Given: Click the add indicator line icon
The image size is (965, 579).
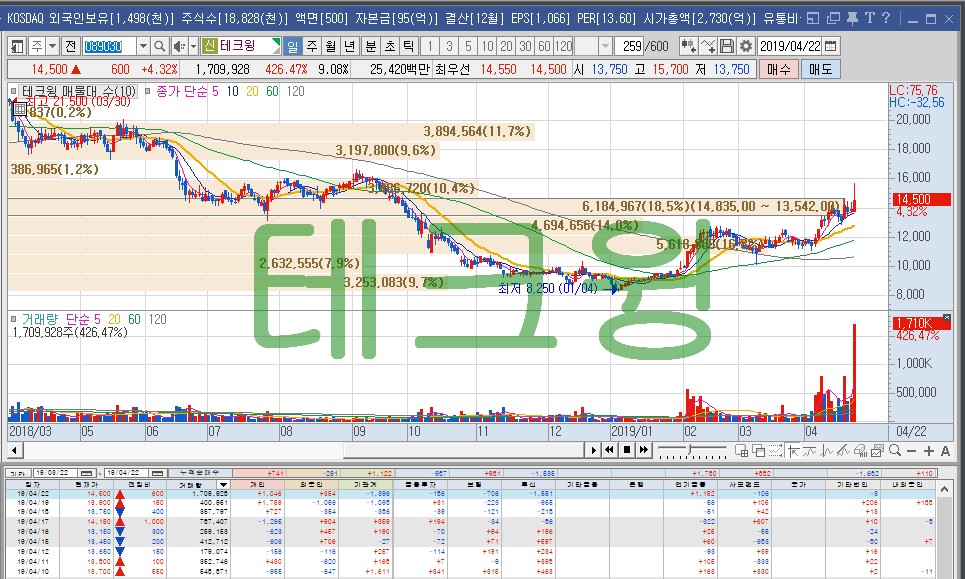Looking at the screenshot, I should tap(708, 46).
